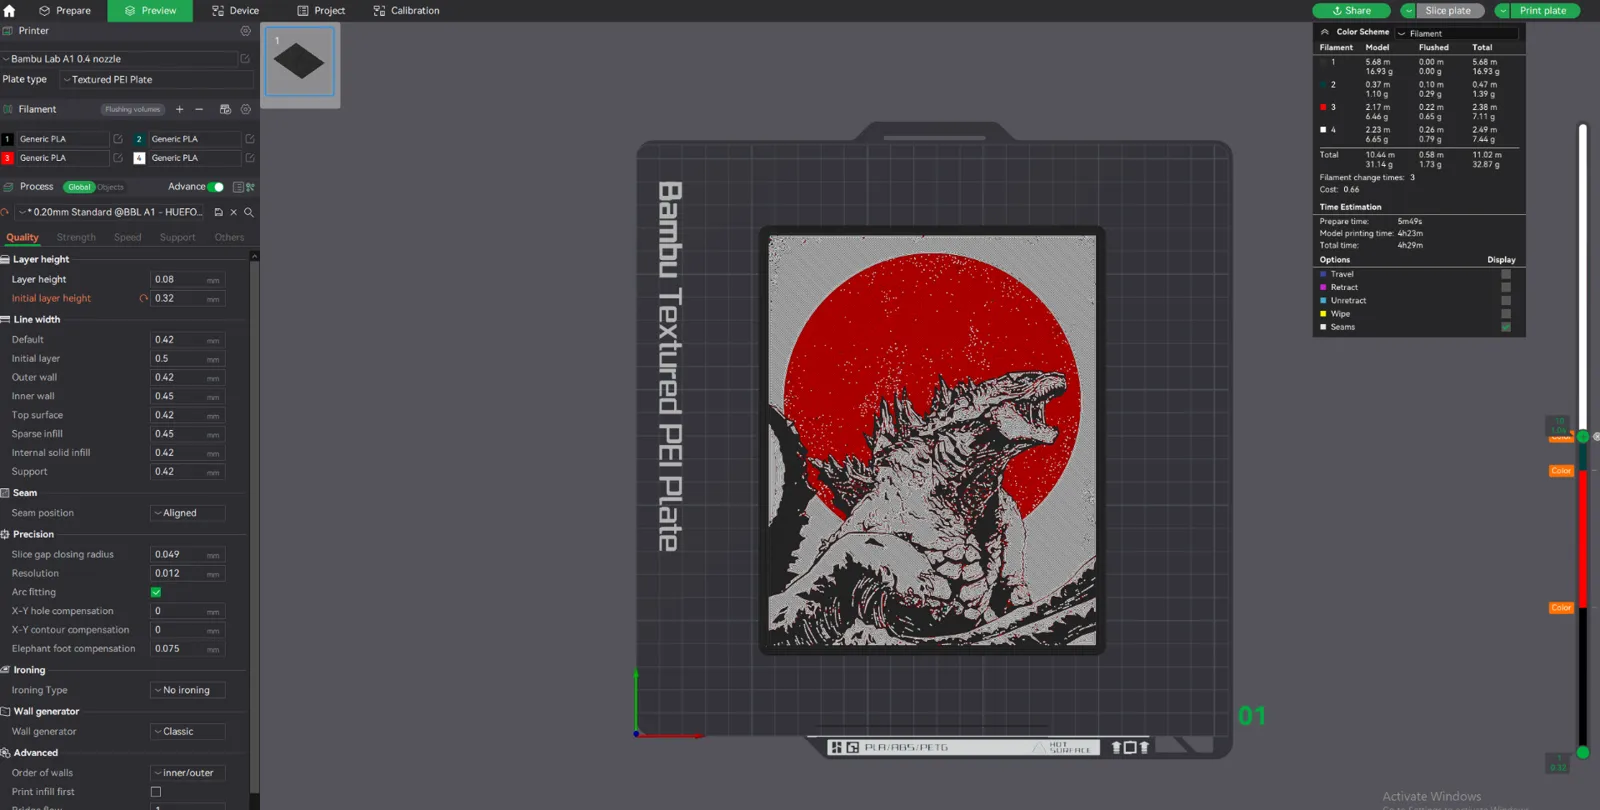
Task: Edit filament 1 Generic PLA preset
Action: coord(118,139)
